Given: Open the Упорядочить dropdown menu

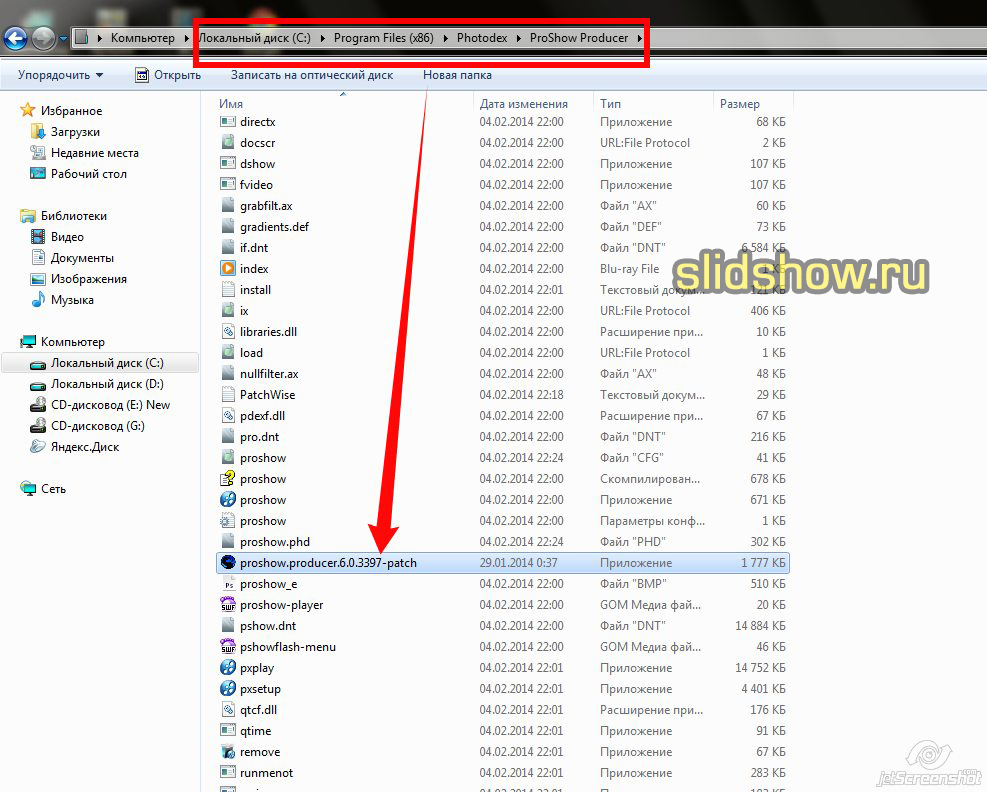Looking at the screenshot, I should point(60,75).
